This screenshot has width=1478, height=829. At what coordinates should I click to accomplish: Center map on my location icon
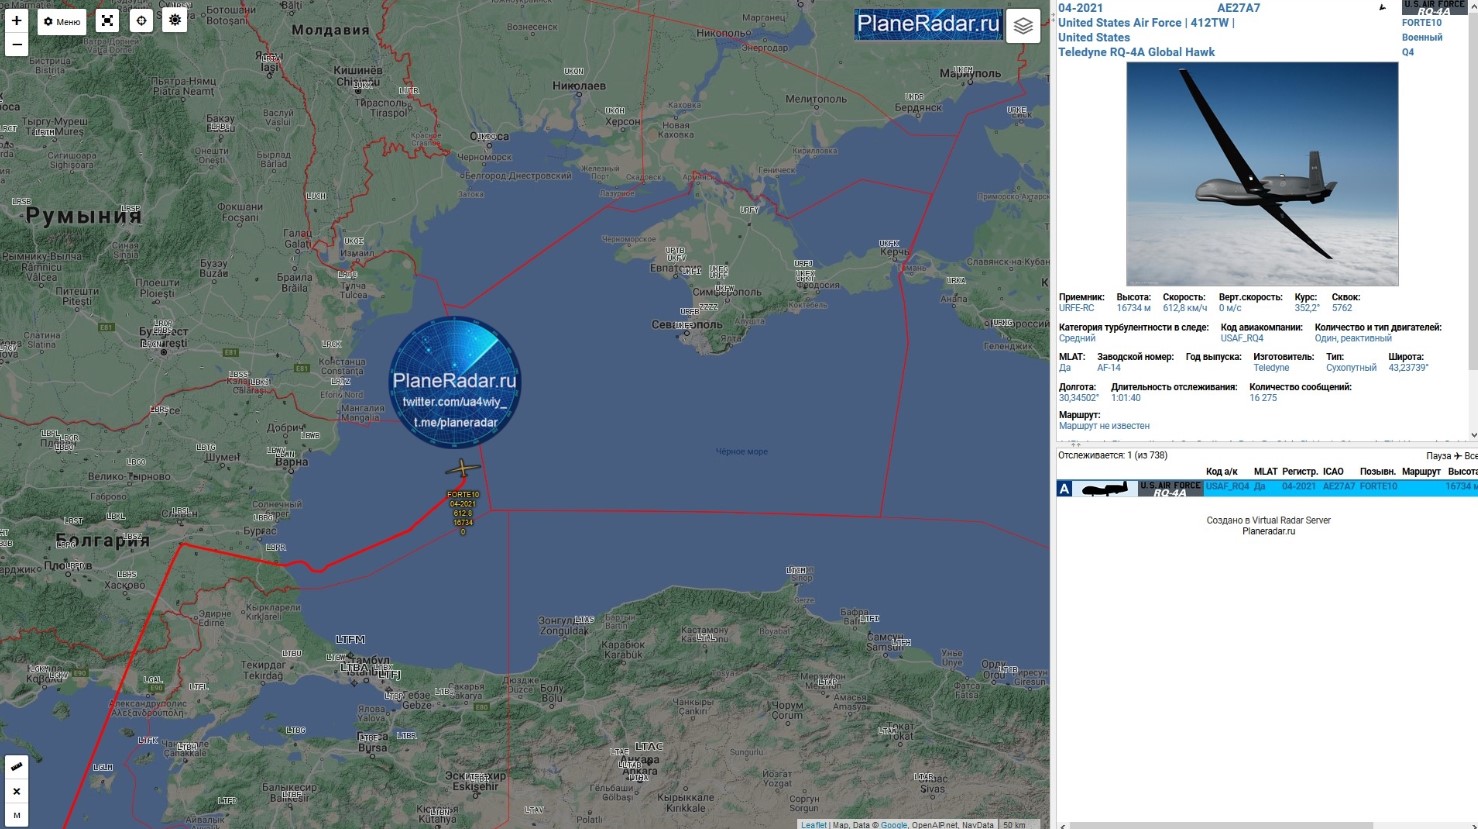pyautogui.click(x=141, y=21)
